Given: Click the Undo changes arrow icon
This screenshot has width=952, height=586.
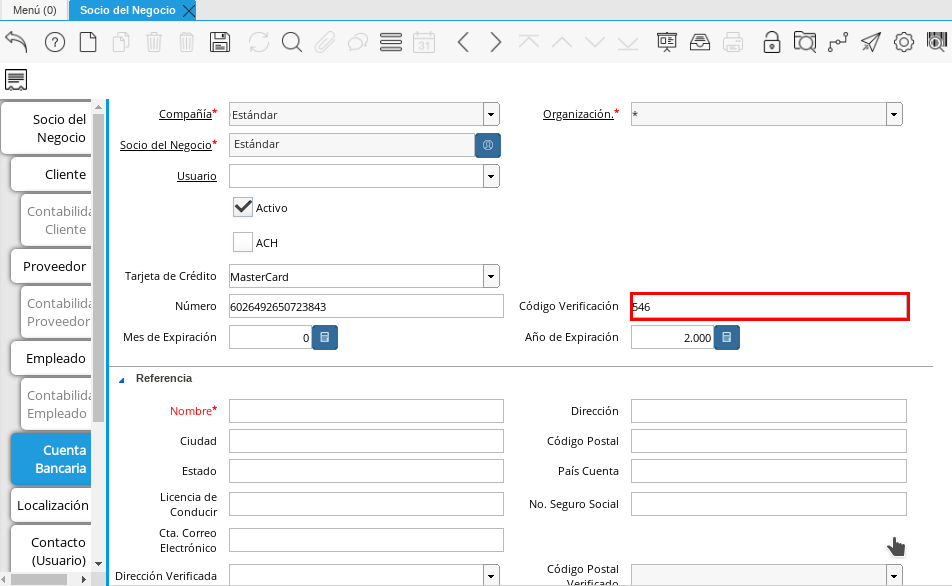Looking at the screenshot, I should 17,42.
